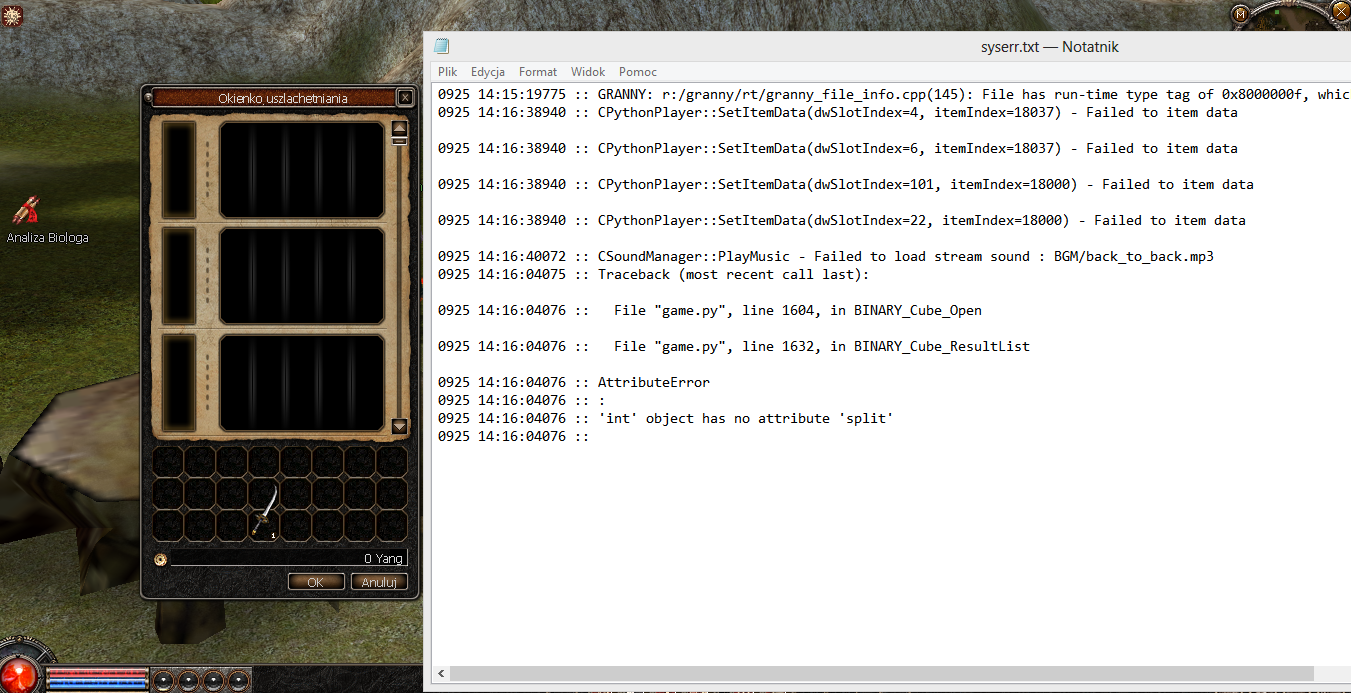
Task: Open the Plik menu
Action: click(447, 72)
